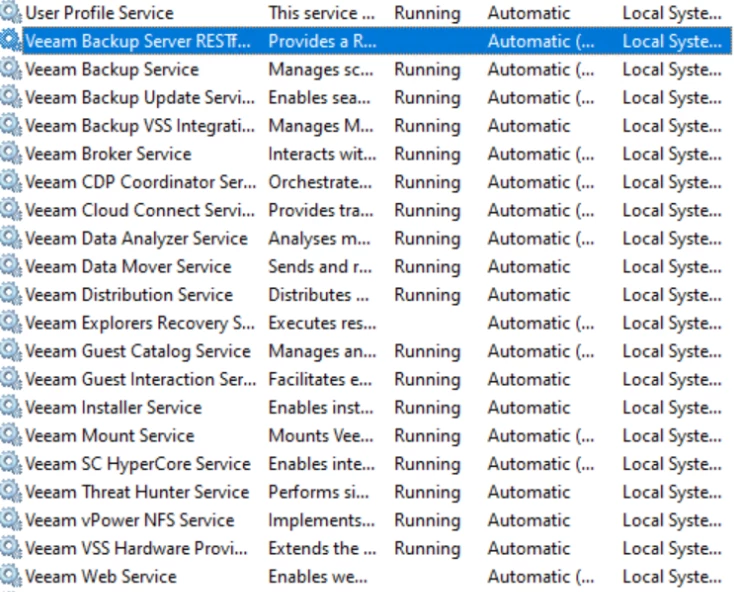Click the gear icon for Veeam Backup VSS Integration
The width and height of the screenshot is (734, 592).
click(10, 125)
